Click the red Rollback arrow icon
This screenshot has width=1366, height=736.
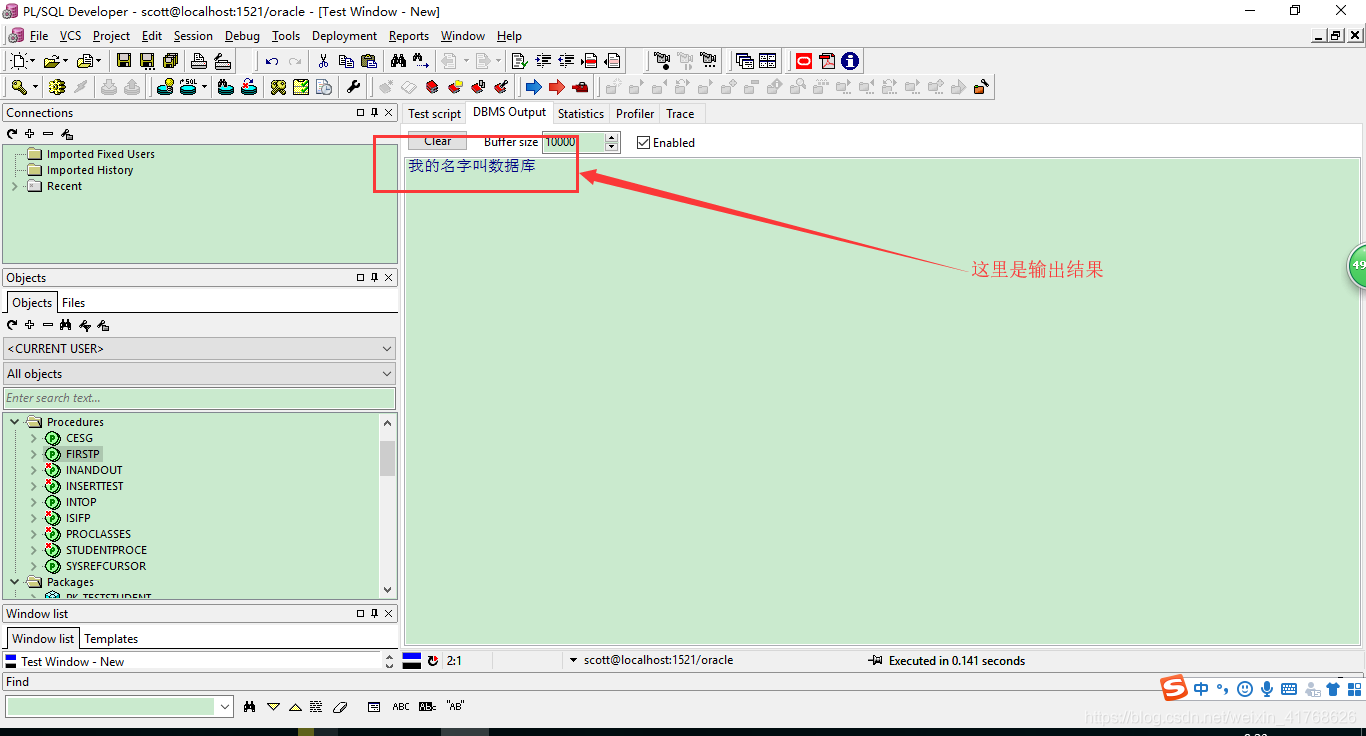pyautogui.click(x=557, y=87)
